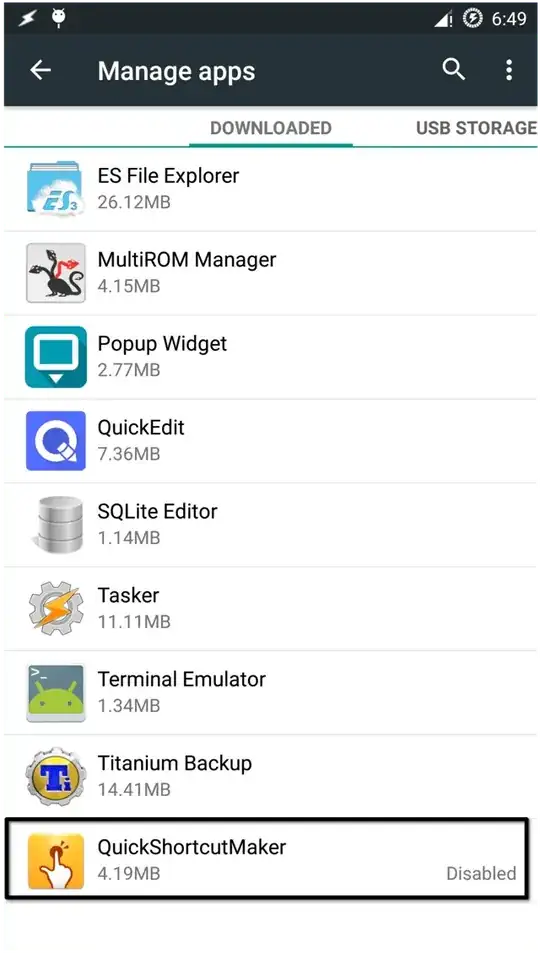Viewport: 540px width, 953px height.
Task: Open Tasker app details
Action: coord(271,608)
